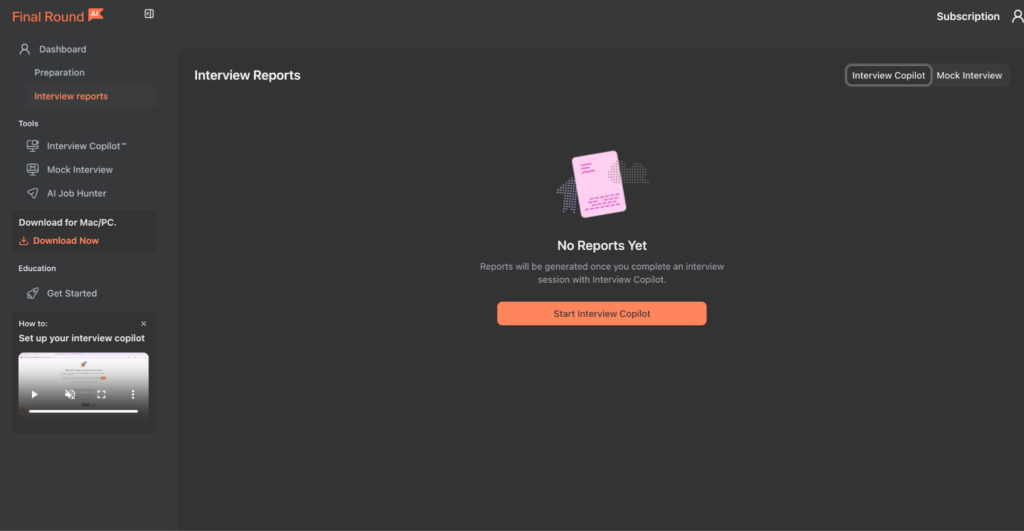1024x531 pixels.
Task: Go to Preparation page
Action: pos(59,72)
